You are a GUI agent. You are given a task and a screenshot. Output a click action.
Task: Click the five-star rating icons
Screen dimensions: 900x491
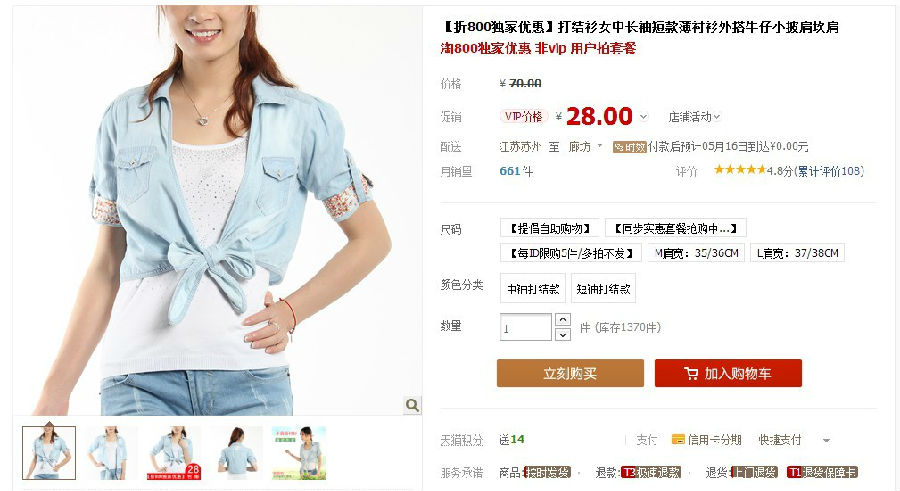pyautogui.click(x=739, y=169)
